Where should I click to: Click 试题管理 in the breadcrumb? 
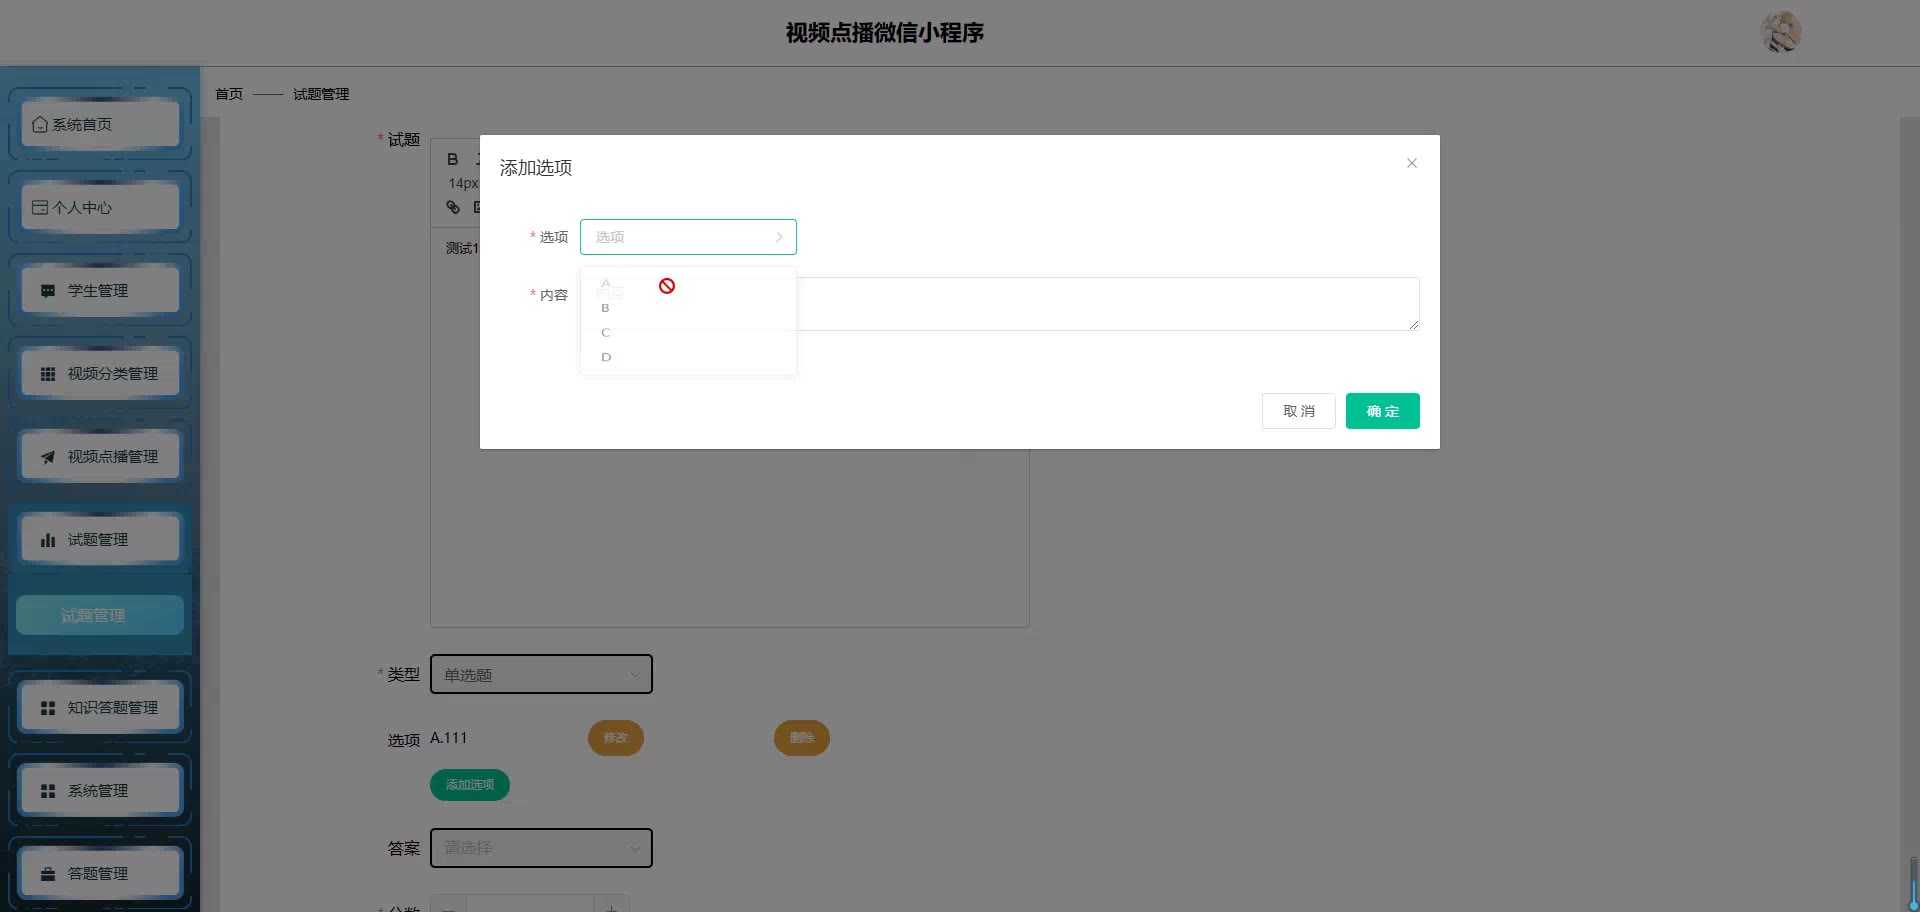[x=321, y=94]
